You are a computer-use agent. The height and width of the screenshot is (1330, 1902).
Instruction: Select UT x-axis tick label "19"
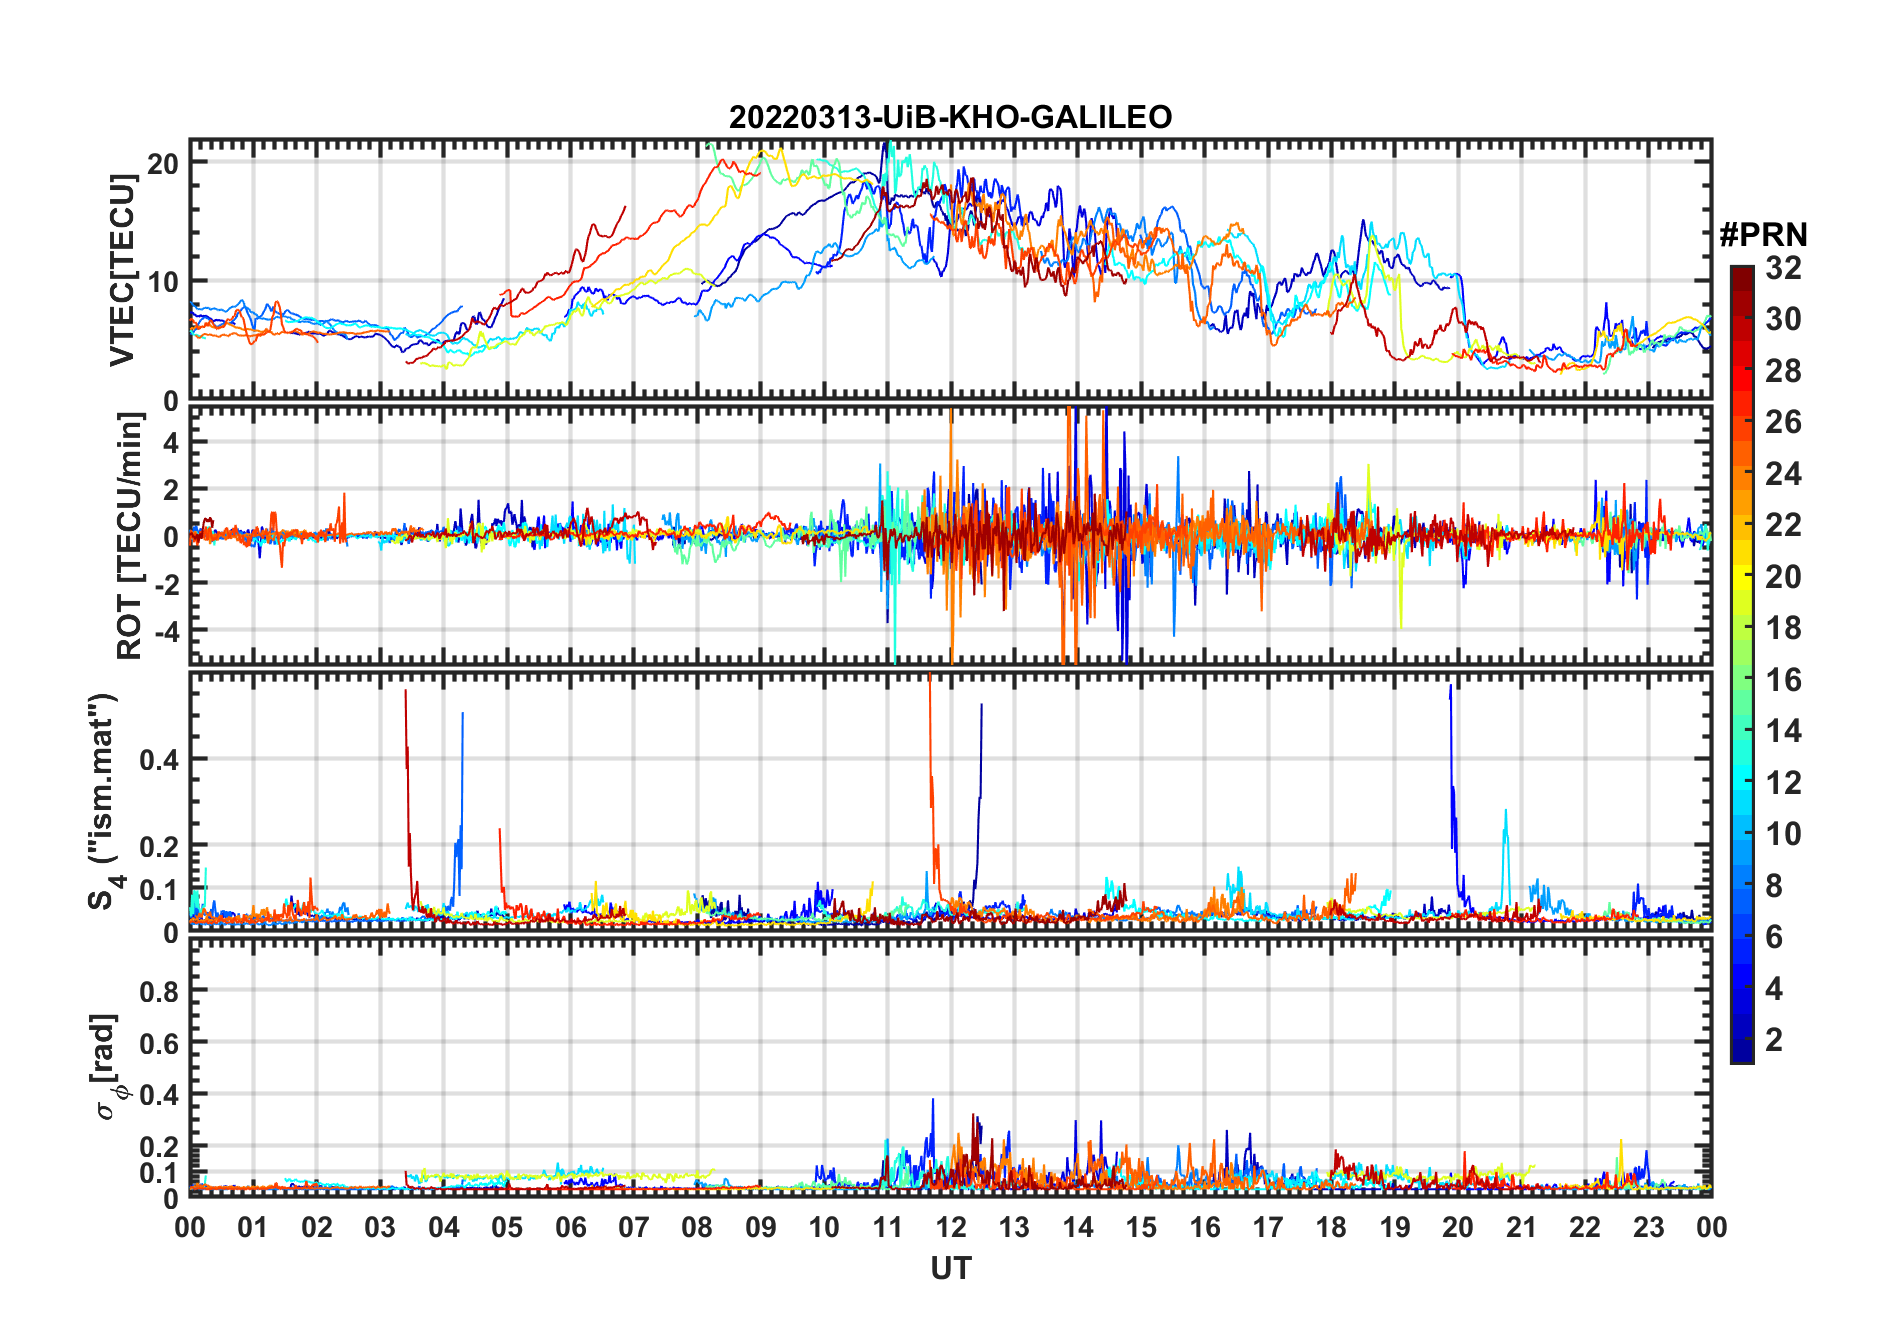[1395, 1228]
